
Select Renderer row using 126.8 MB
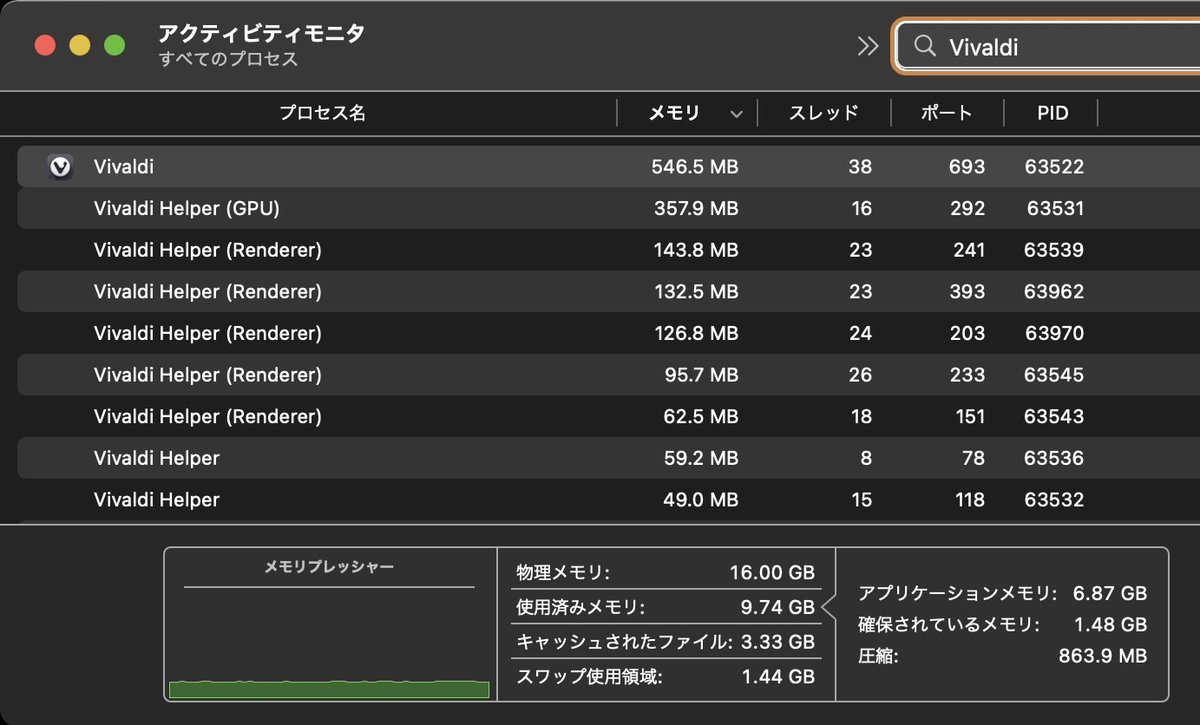tap(609, 333)
